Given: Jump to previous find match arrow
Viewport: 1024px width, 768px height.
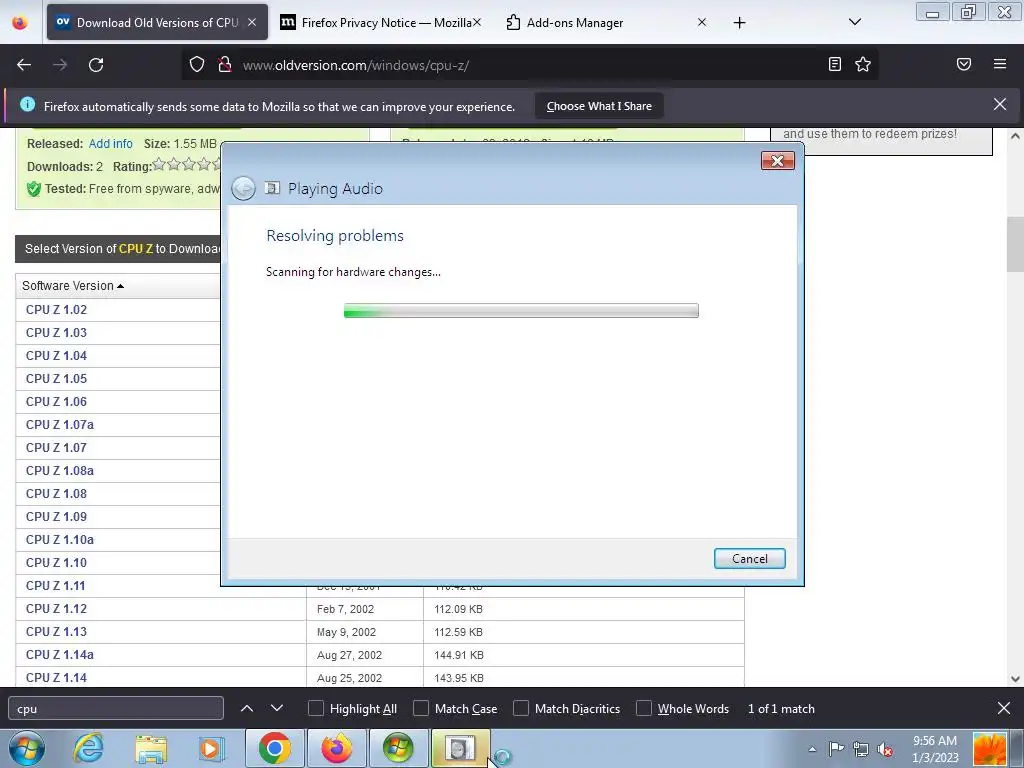Looking at the screenshot, I should point(247,708).
